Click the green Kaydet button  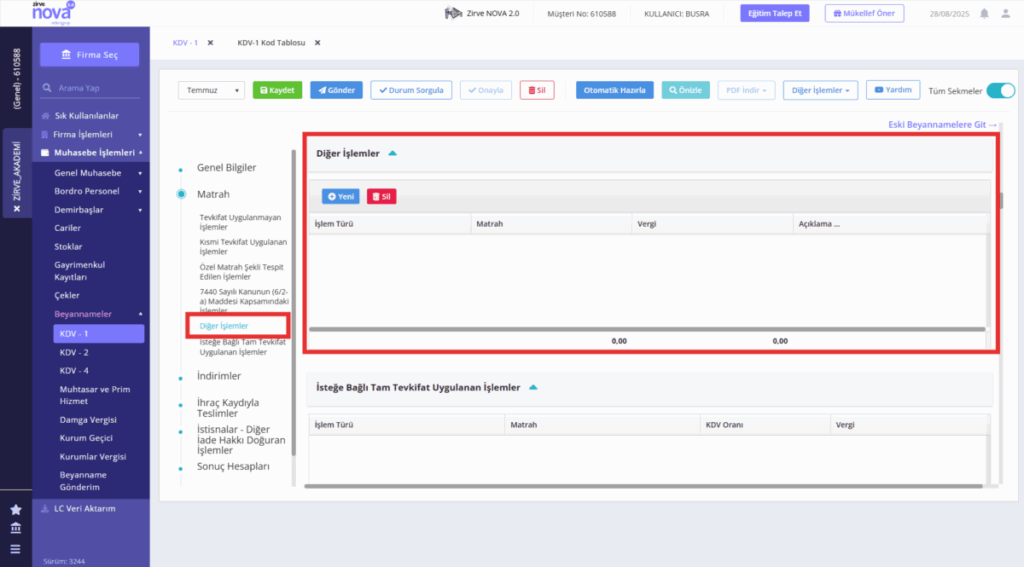click(277, 90)
